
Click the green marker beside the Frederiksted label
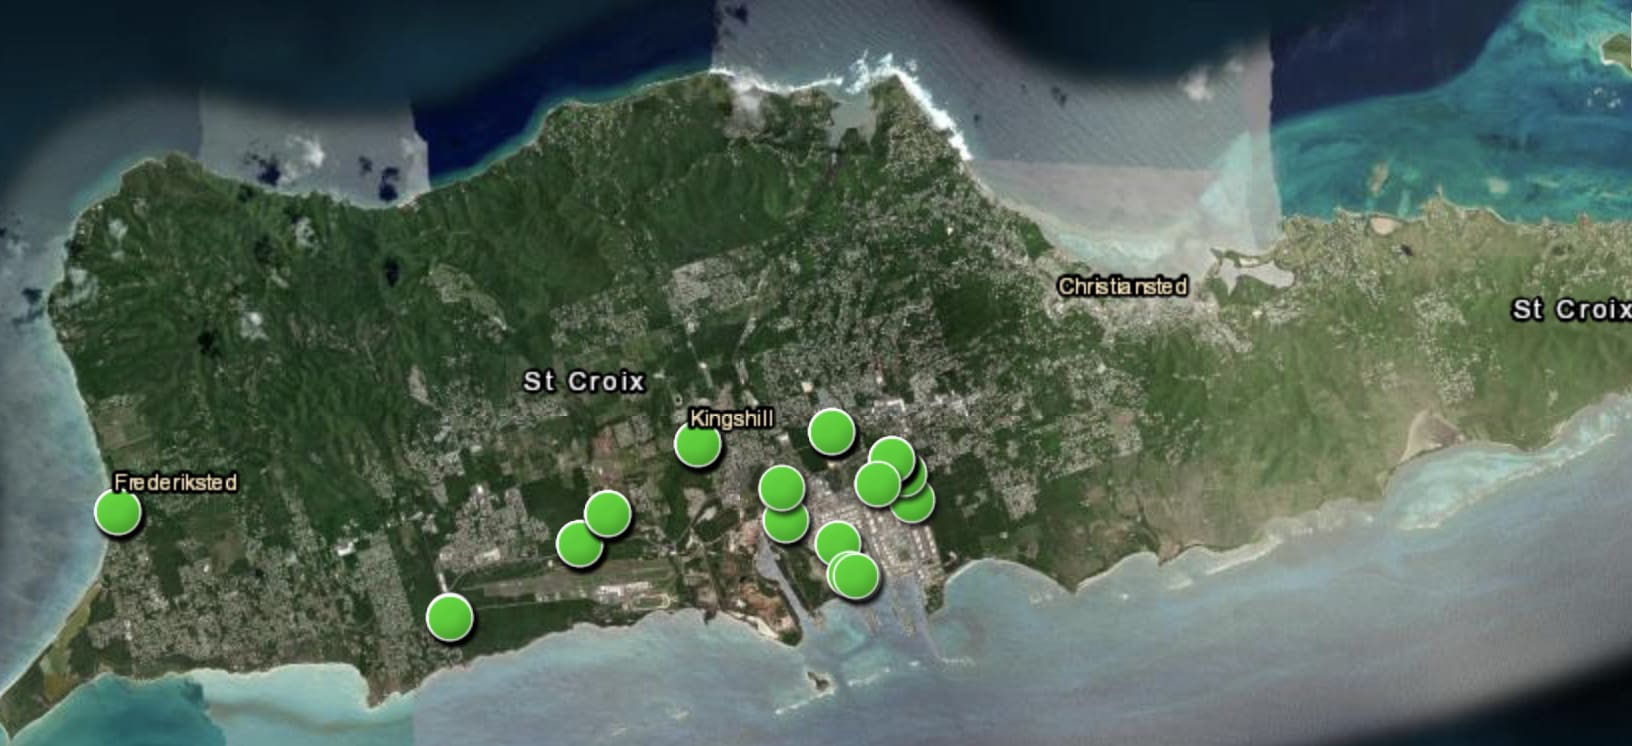pos(118,512)
